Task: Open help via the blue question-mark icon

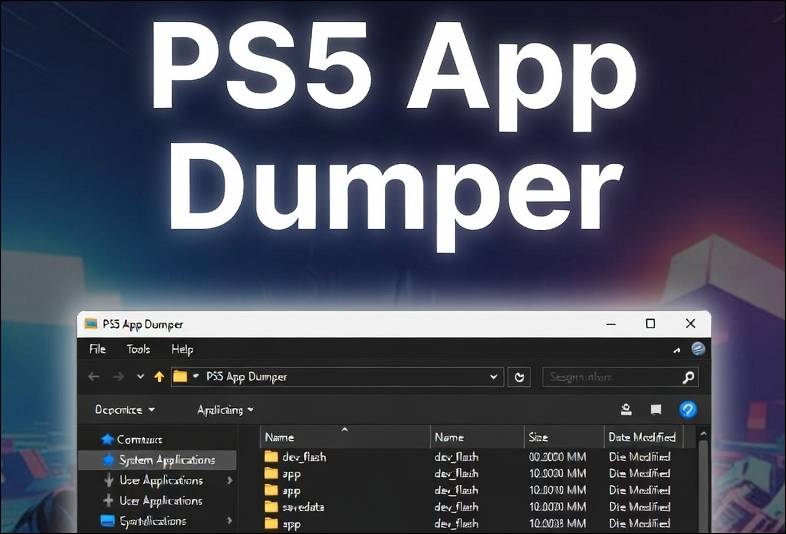Action: point(688,409)
